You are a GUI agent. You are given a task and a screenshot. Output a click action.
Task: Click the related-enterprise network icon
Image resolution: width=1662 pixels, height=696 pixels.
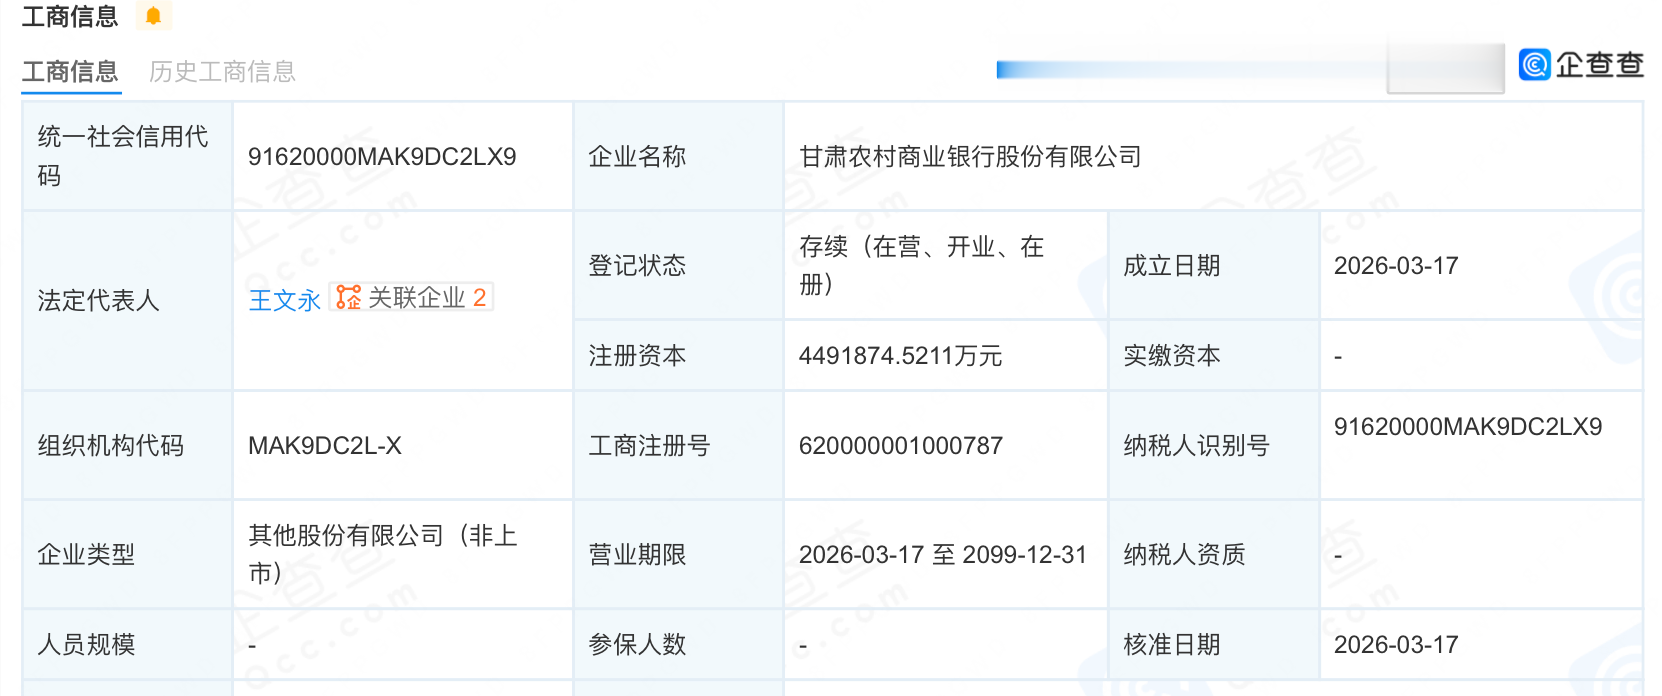tap(348, 297)
